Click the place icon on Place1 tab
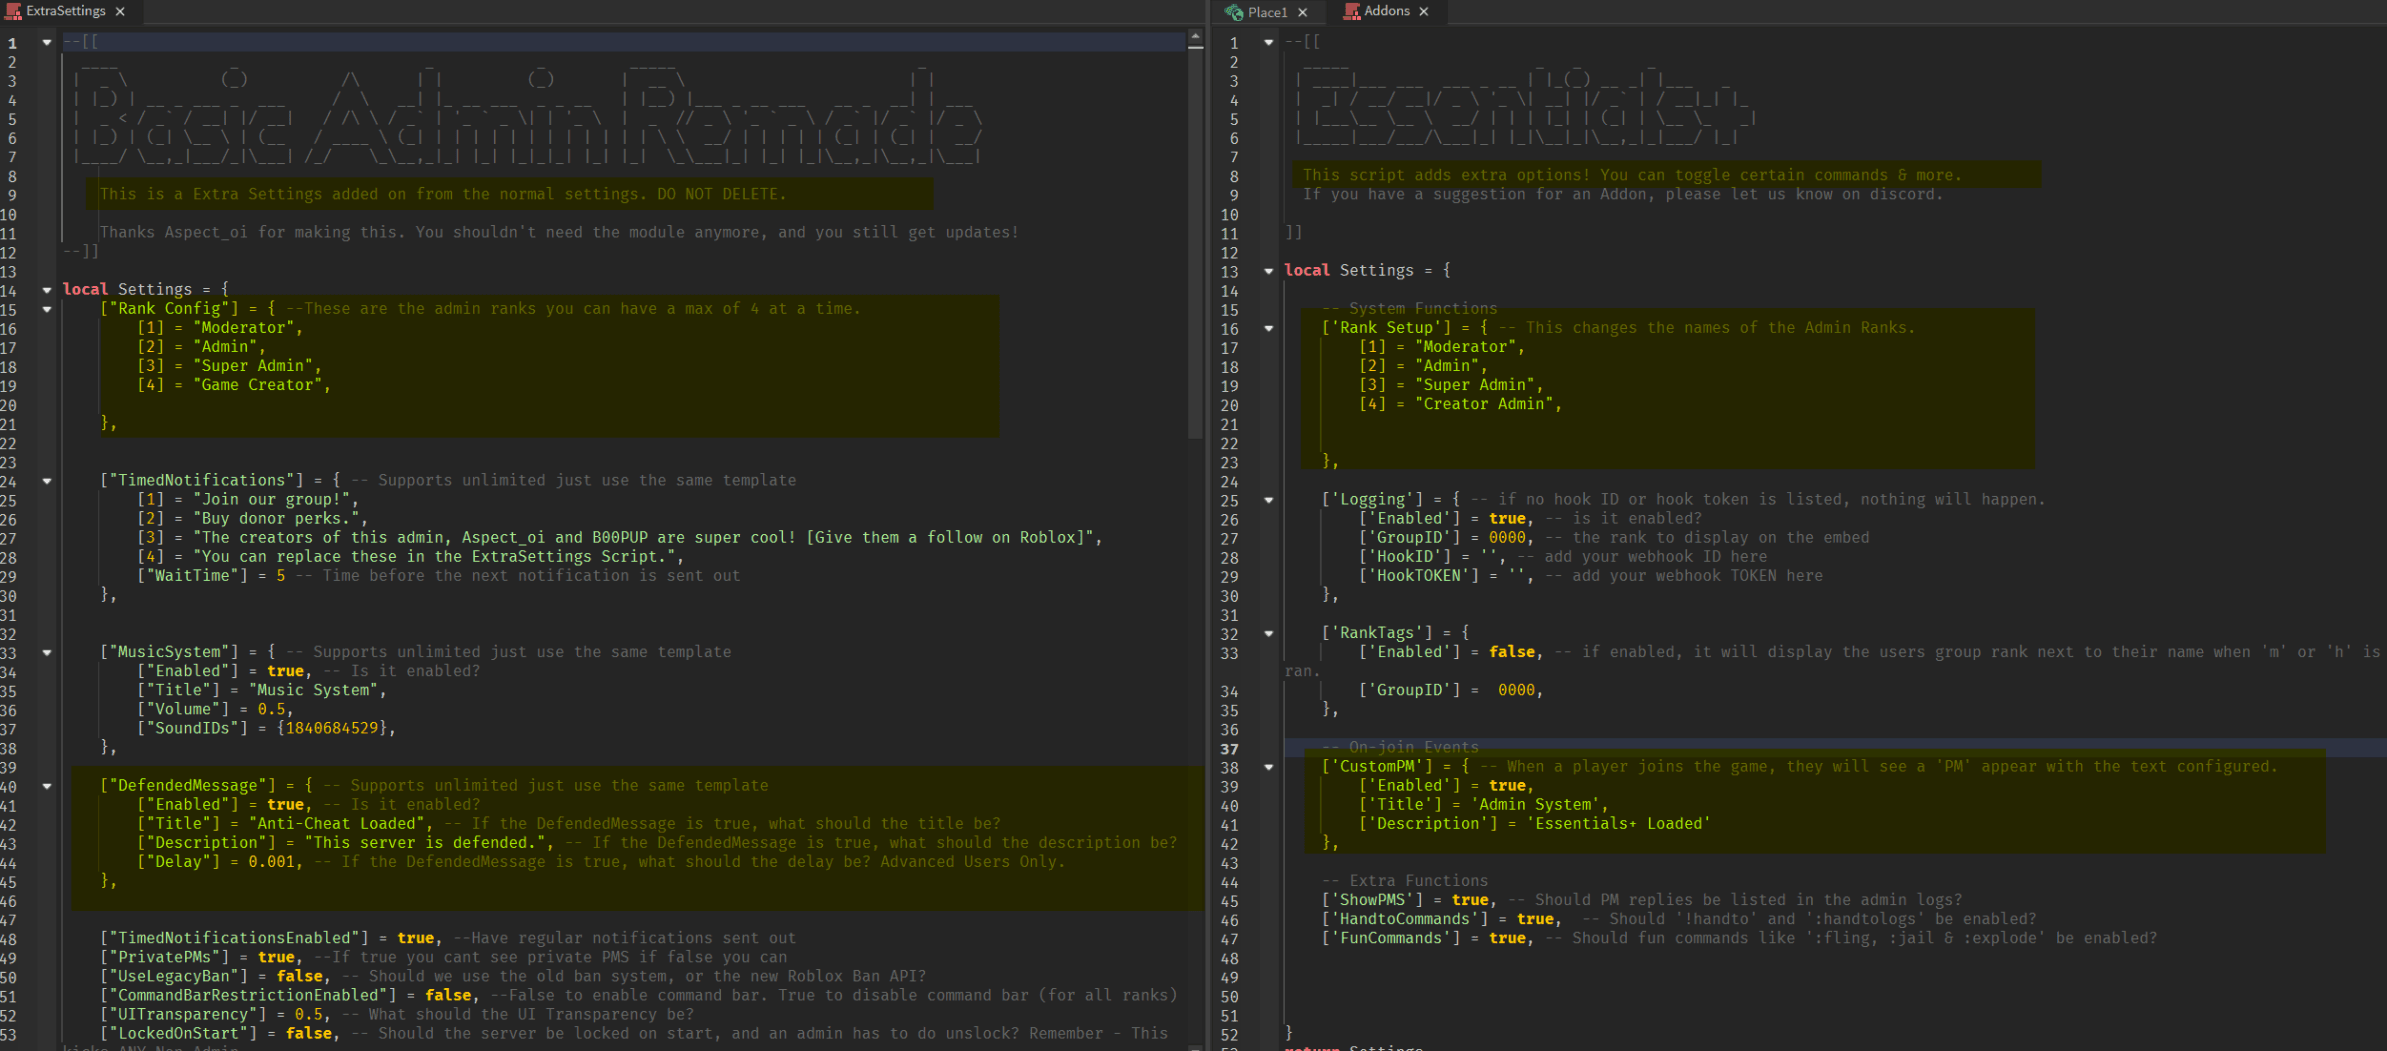Viewport: 2387px width, 1051px height. pyautogui.click(x=1234, y=12)
